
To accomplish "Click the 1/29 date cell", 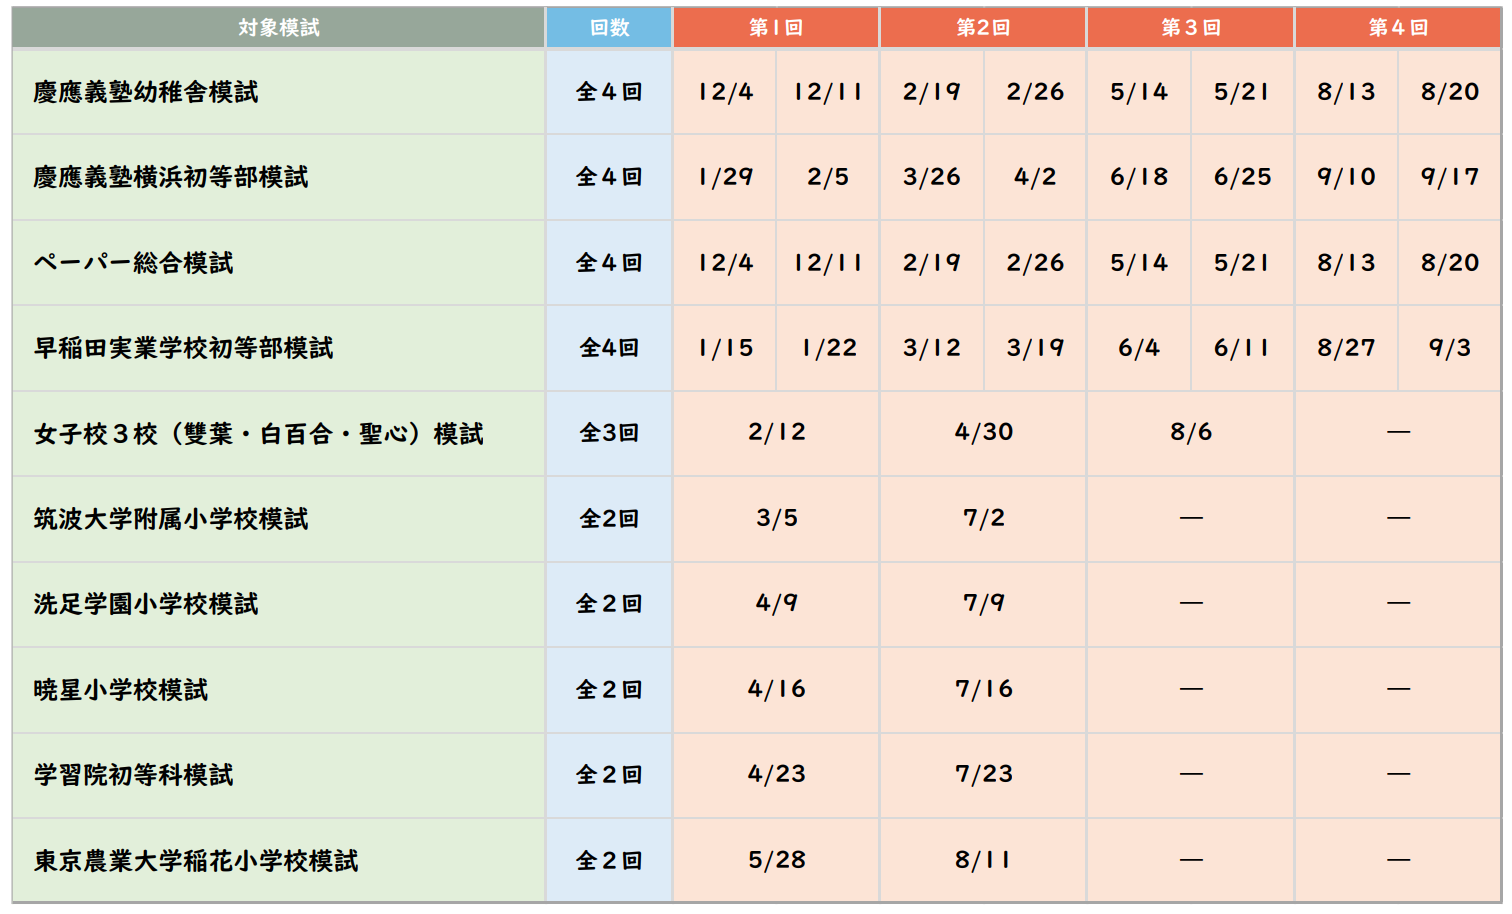I will 725,177.
